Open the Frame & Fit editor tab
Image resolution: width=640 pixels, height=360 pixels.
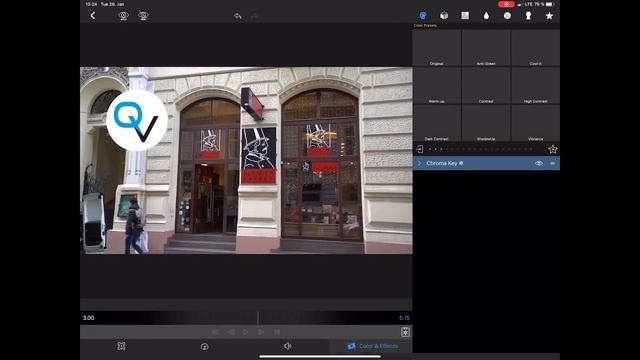point(121,346)
